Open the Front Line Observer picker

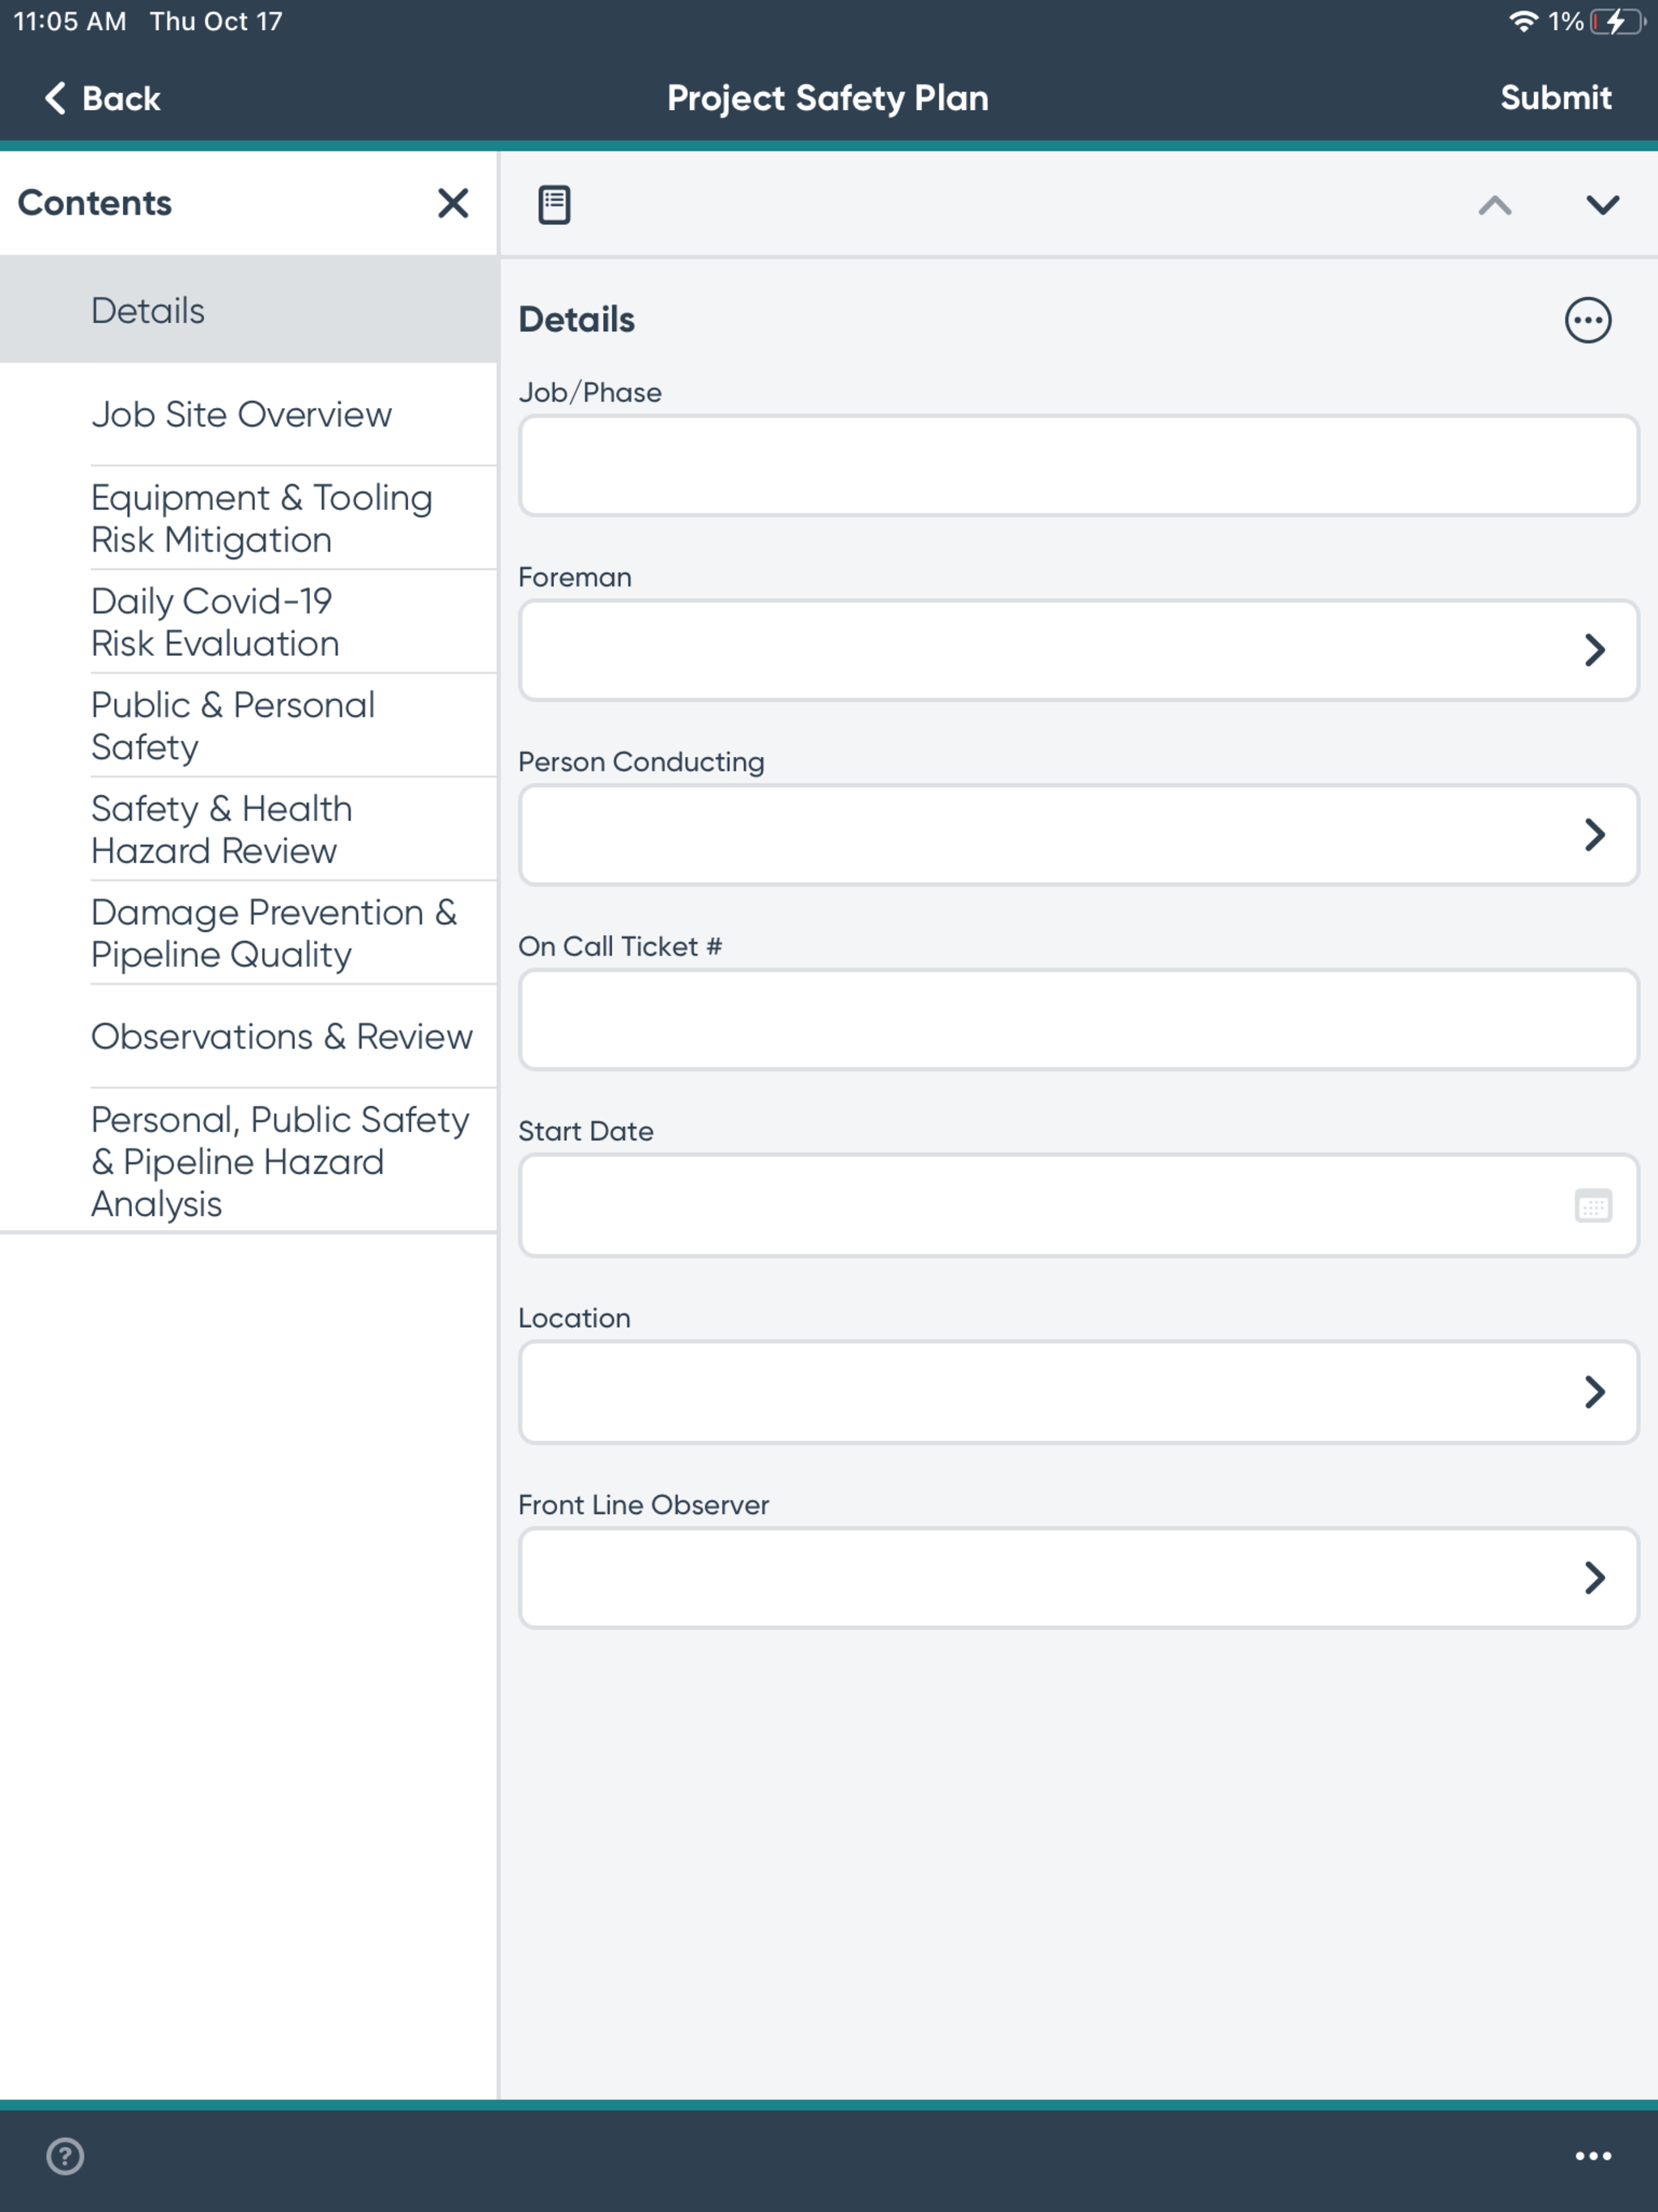click(1594, 1578)
